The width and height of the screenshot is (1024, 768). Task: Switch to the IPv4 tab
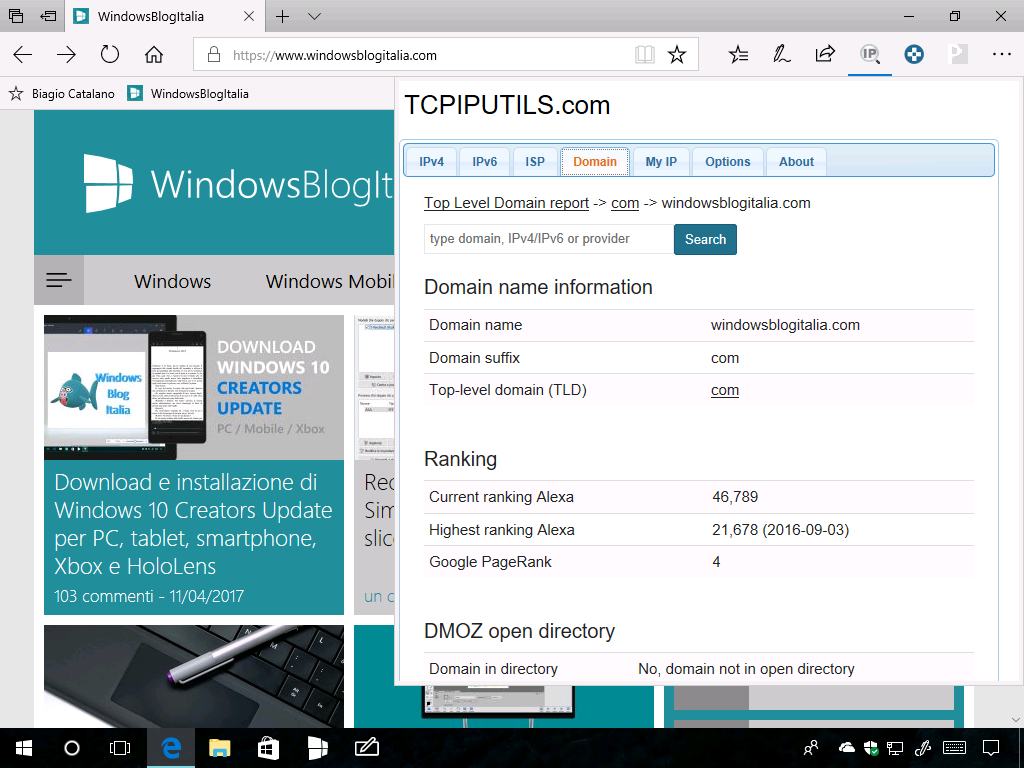coord(431,161)
